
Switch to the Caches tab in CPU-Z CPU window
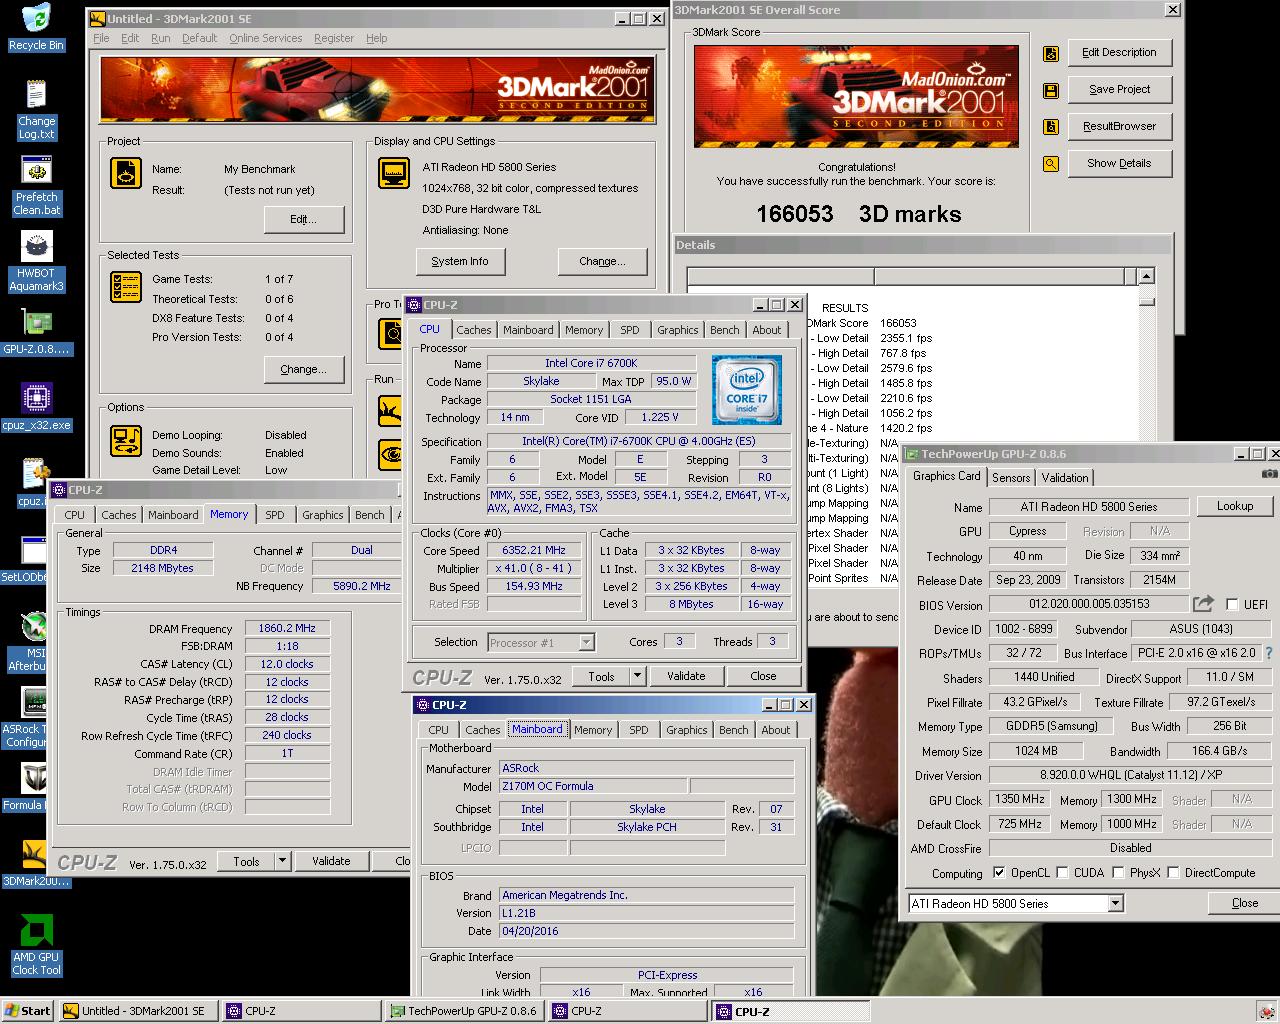pos(473,330)
